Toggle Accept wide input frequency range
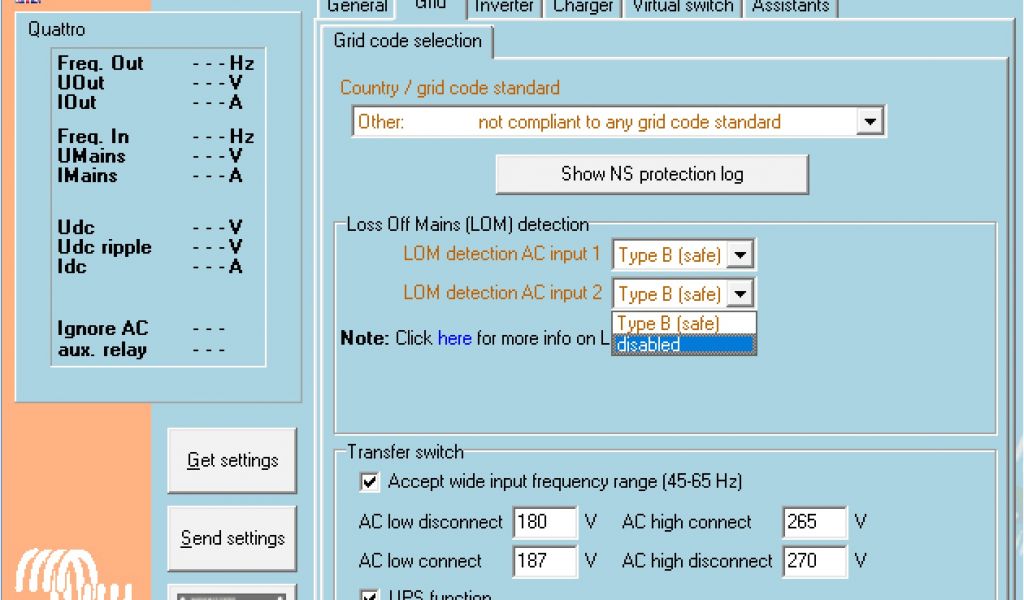The image size is (1024, 600). click(370, 482)
